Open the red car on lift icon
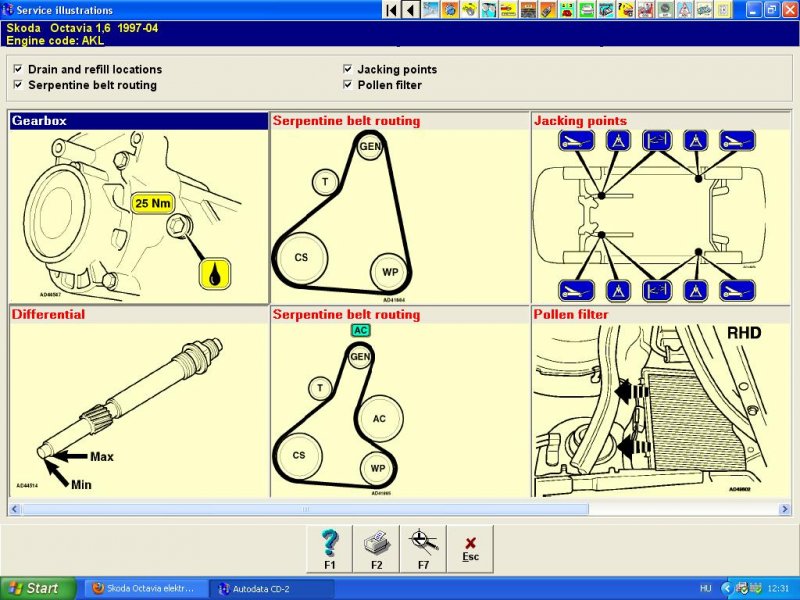The height and width of the screenshot is (600, 800). [x=645, y=10]
